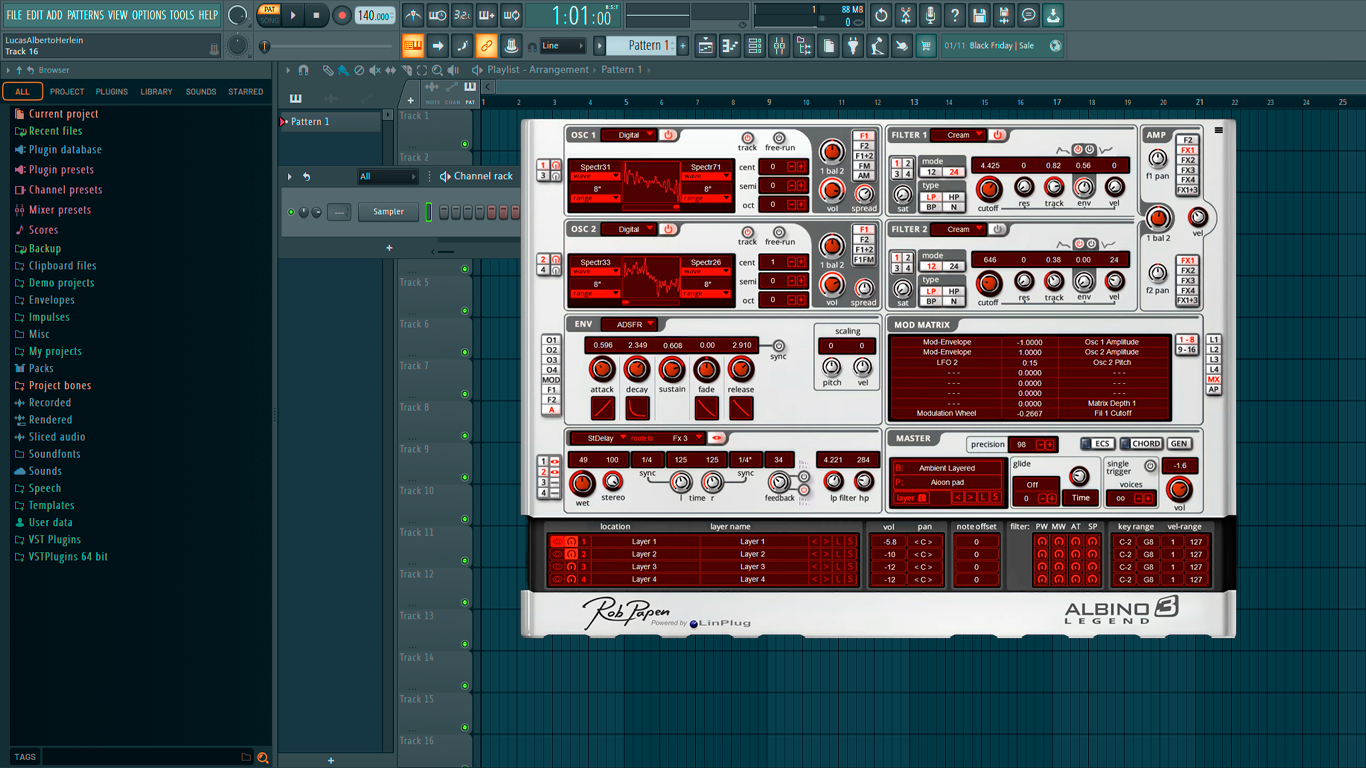
Task: Select attack linear curve shape button
Action: [603, 408]
